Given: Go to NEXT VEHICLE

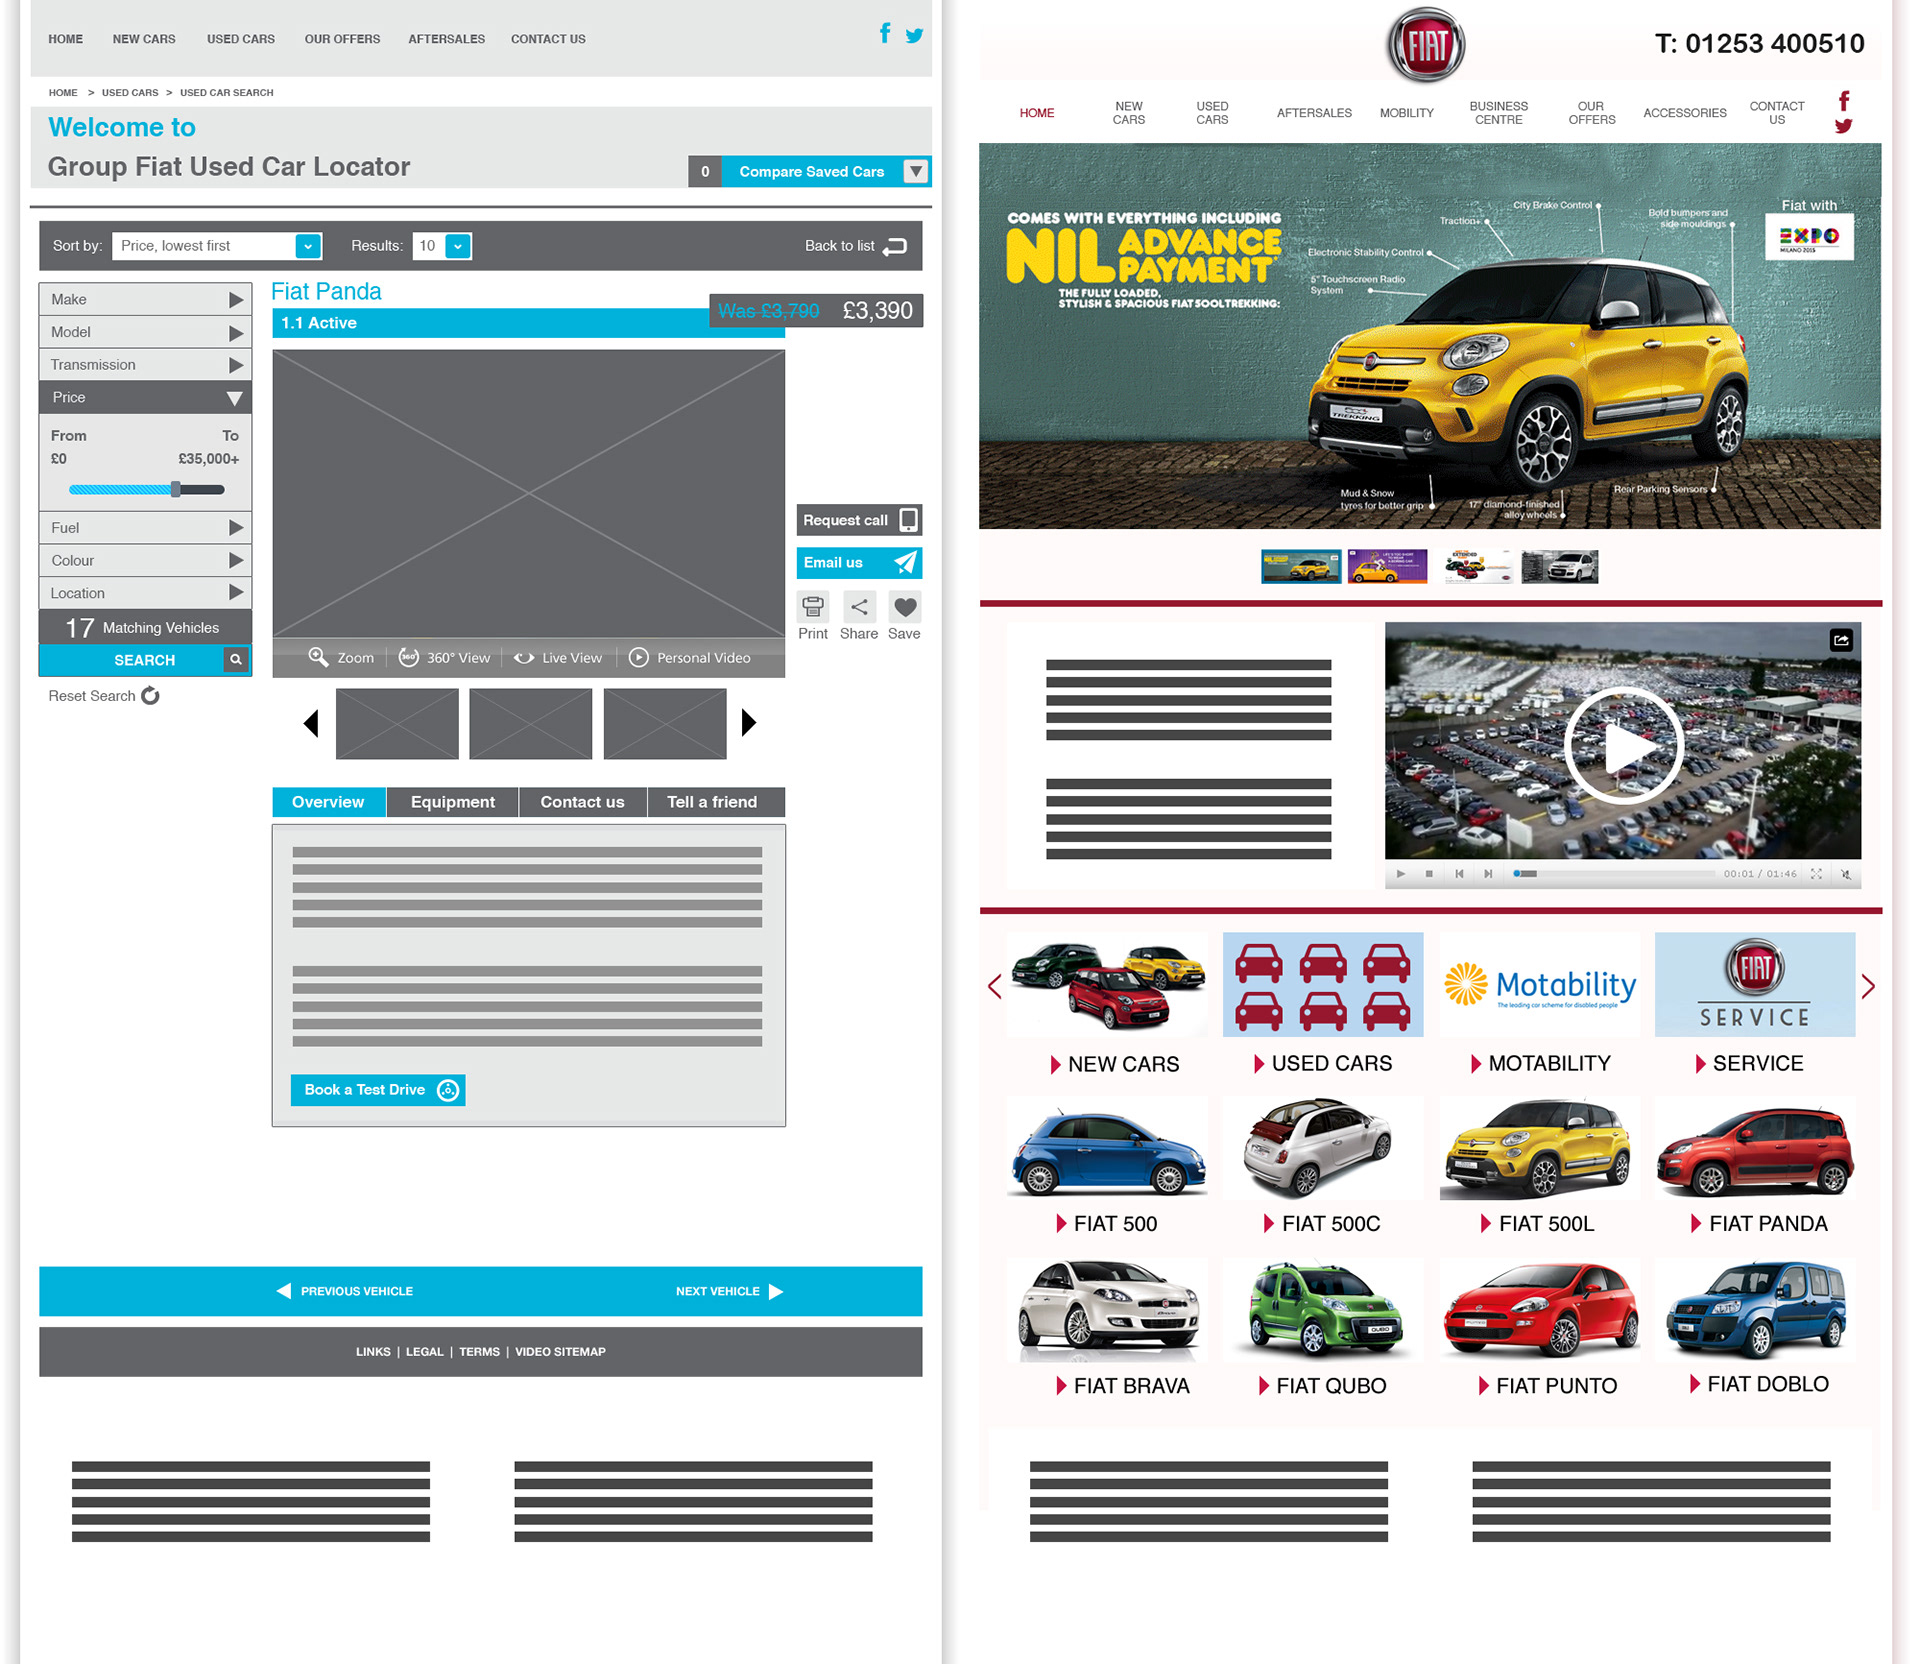Looking at the screenshot, I should click(729, 1291).
